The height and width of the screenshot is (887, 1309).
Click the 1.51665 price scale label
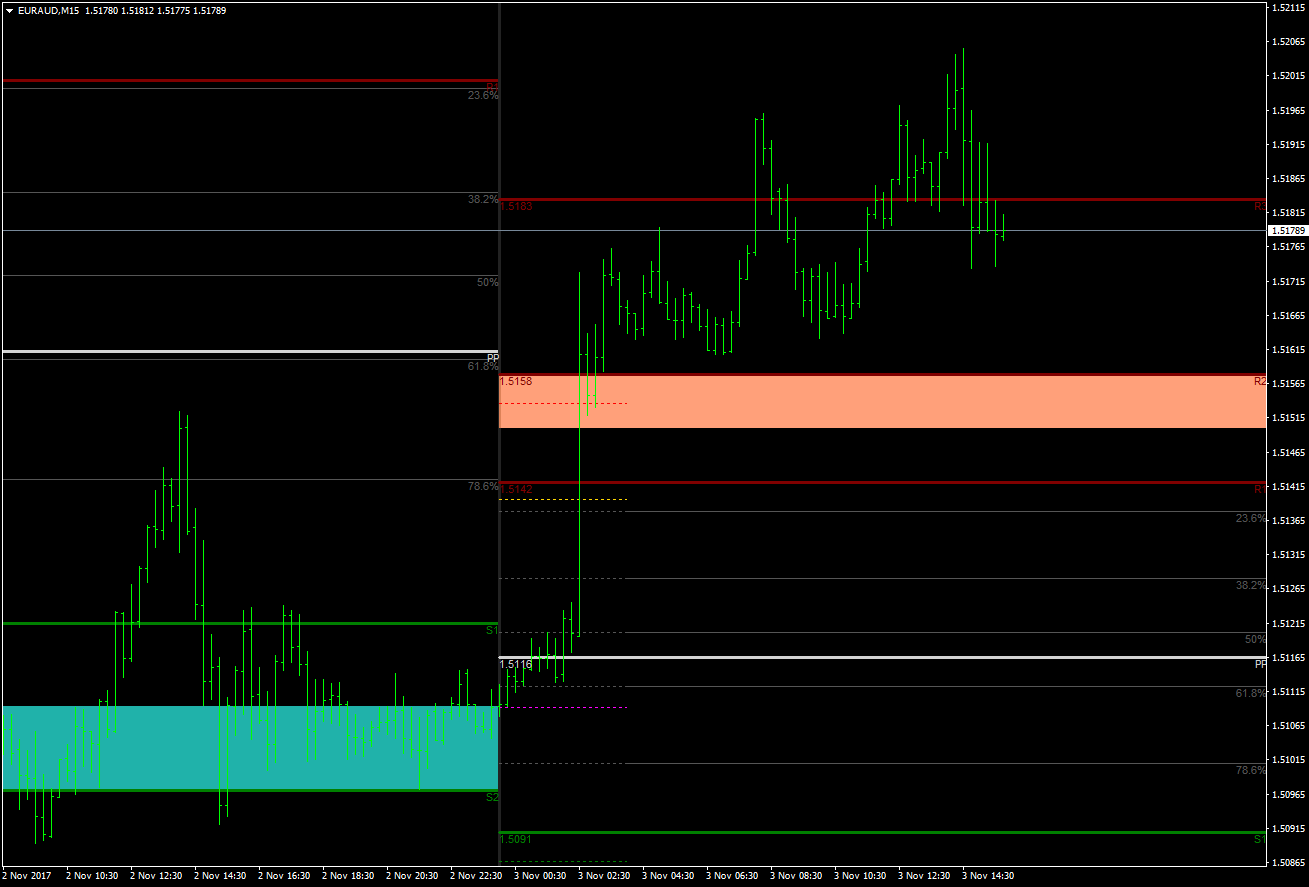coord(1288,316)
